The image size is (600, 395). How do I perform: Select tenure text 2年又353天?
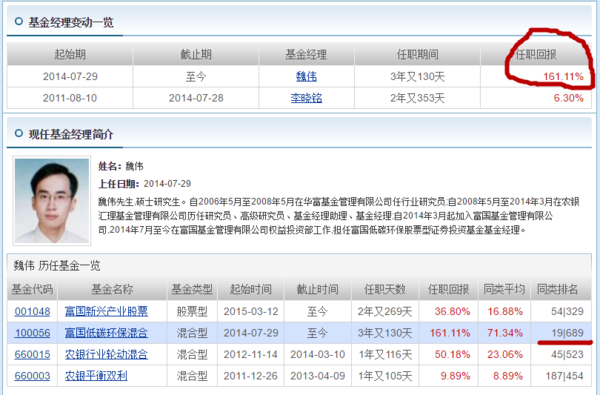click(417, 98)
